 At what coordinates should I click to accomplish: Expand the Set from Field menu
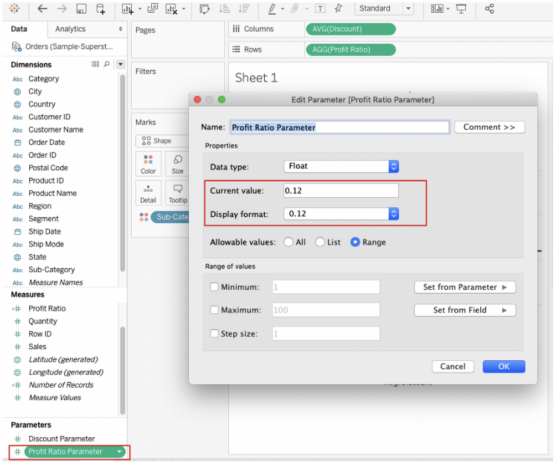coord(465,310)
